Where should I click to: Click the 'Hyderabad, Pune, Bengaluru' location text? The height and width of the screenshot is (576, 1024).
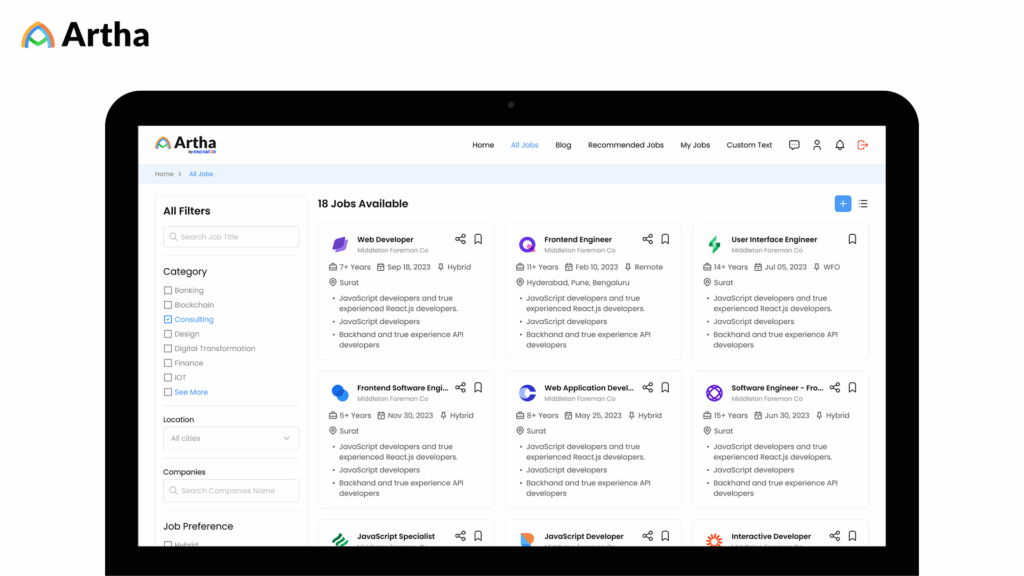pyautogui.click(x=578, y=283)
